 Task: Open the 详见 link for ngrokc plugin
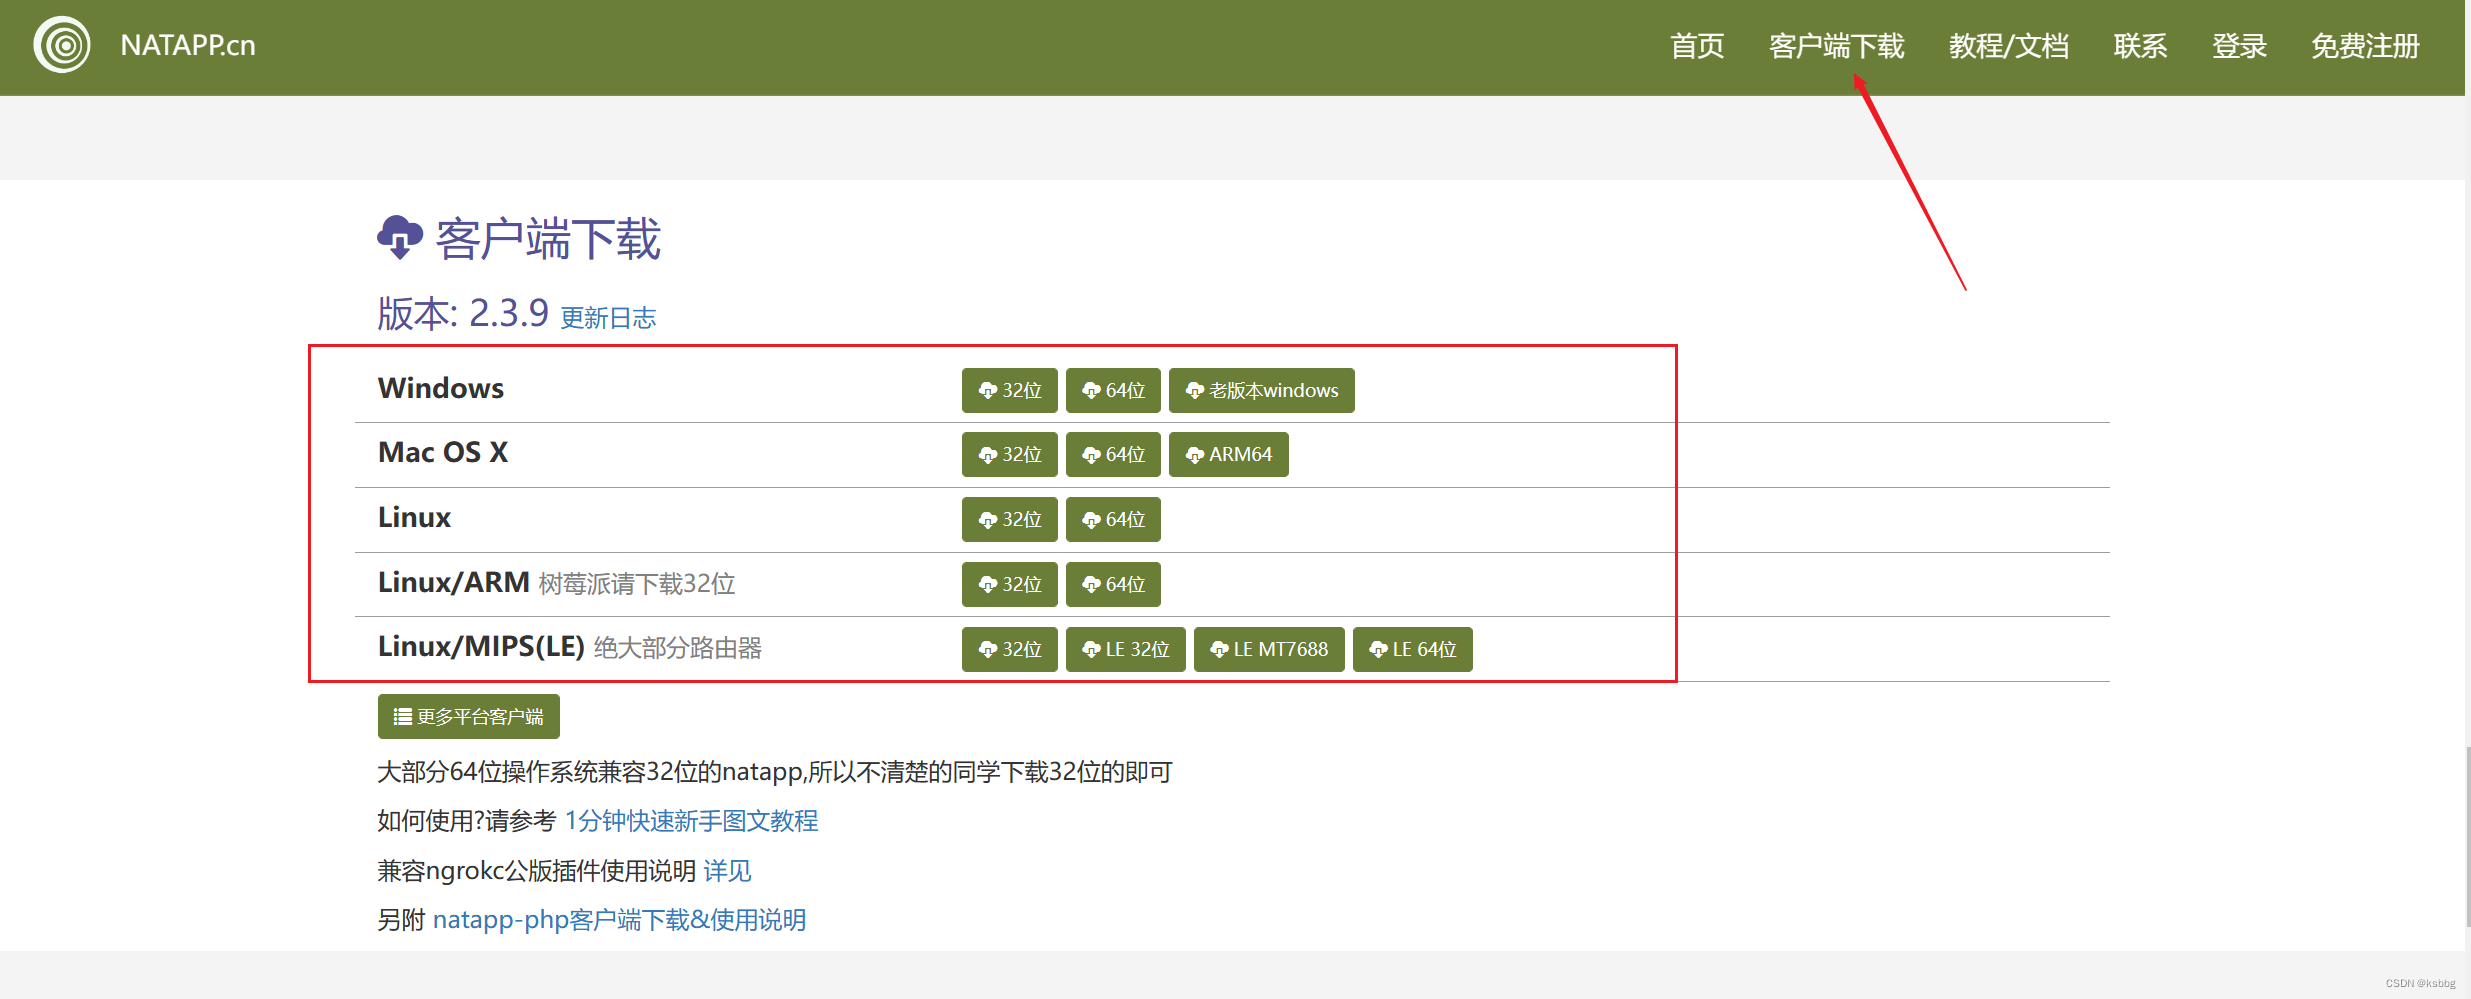pos(727,871)
